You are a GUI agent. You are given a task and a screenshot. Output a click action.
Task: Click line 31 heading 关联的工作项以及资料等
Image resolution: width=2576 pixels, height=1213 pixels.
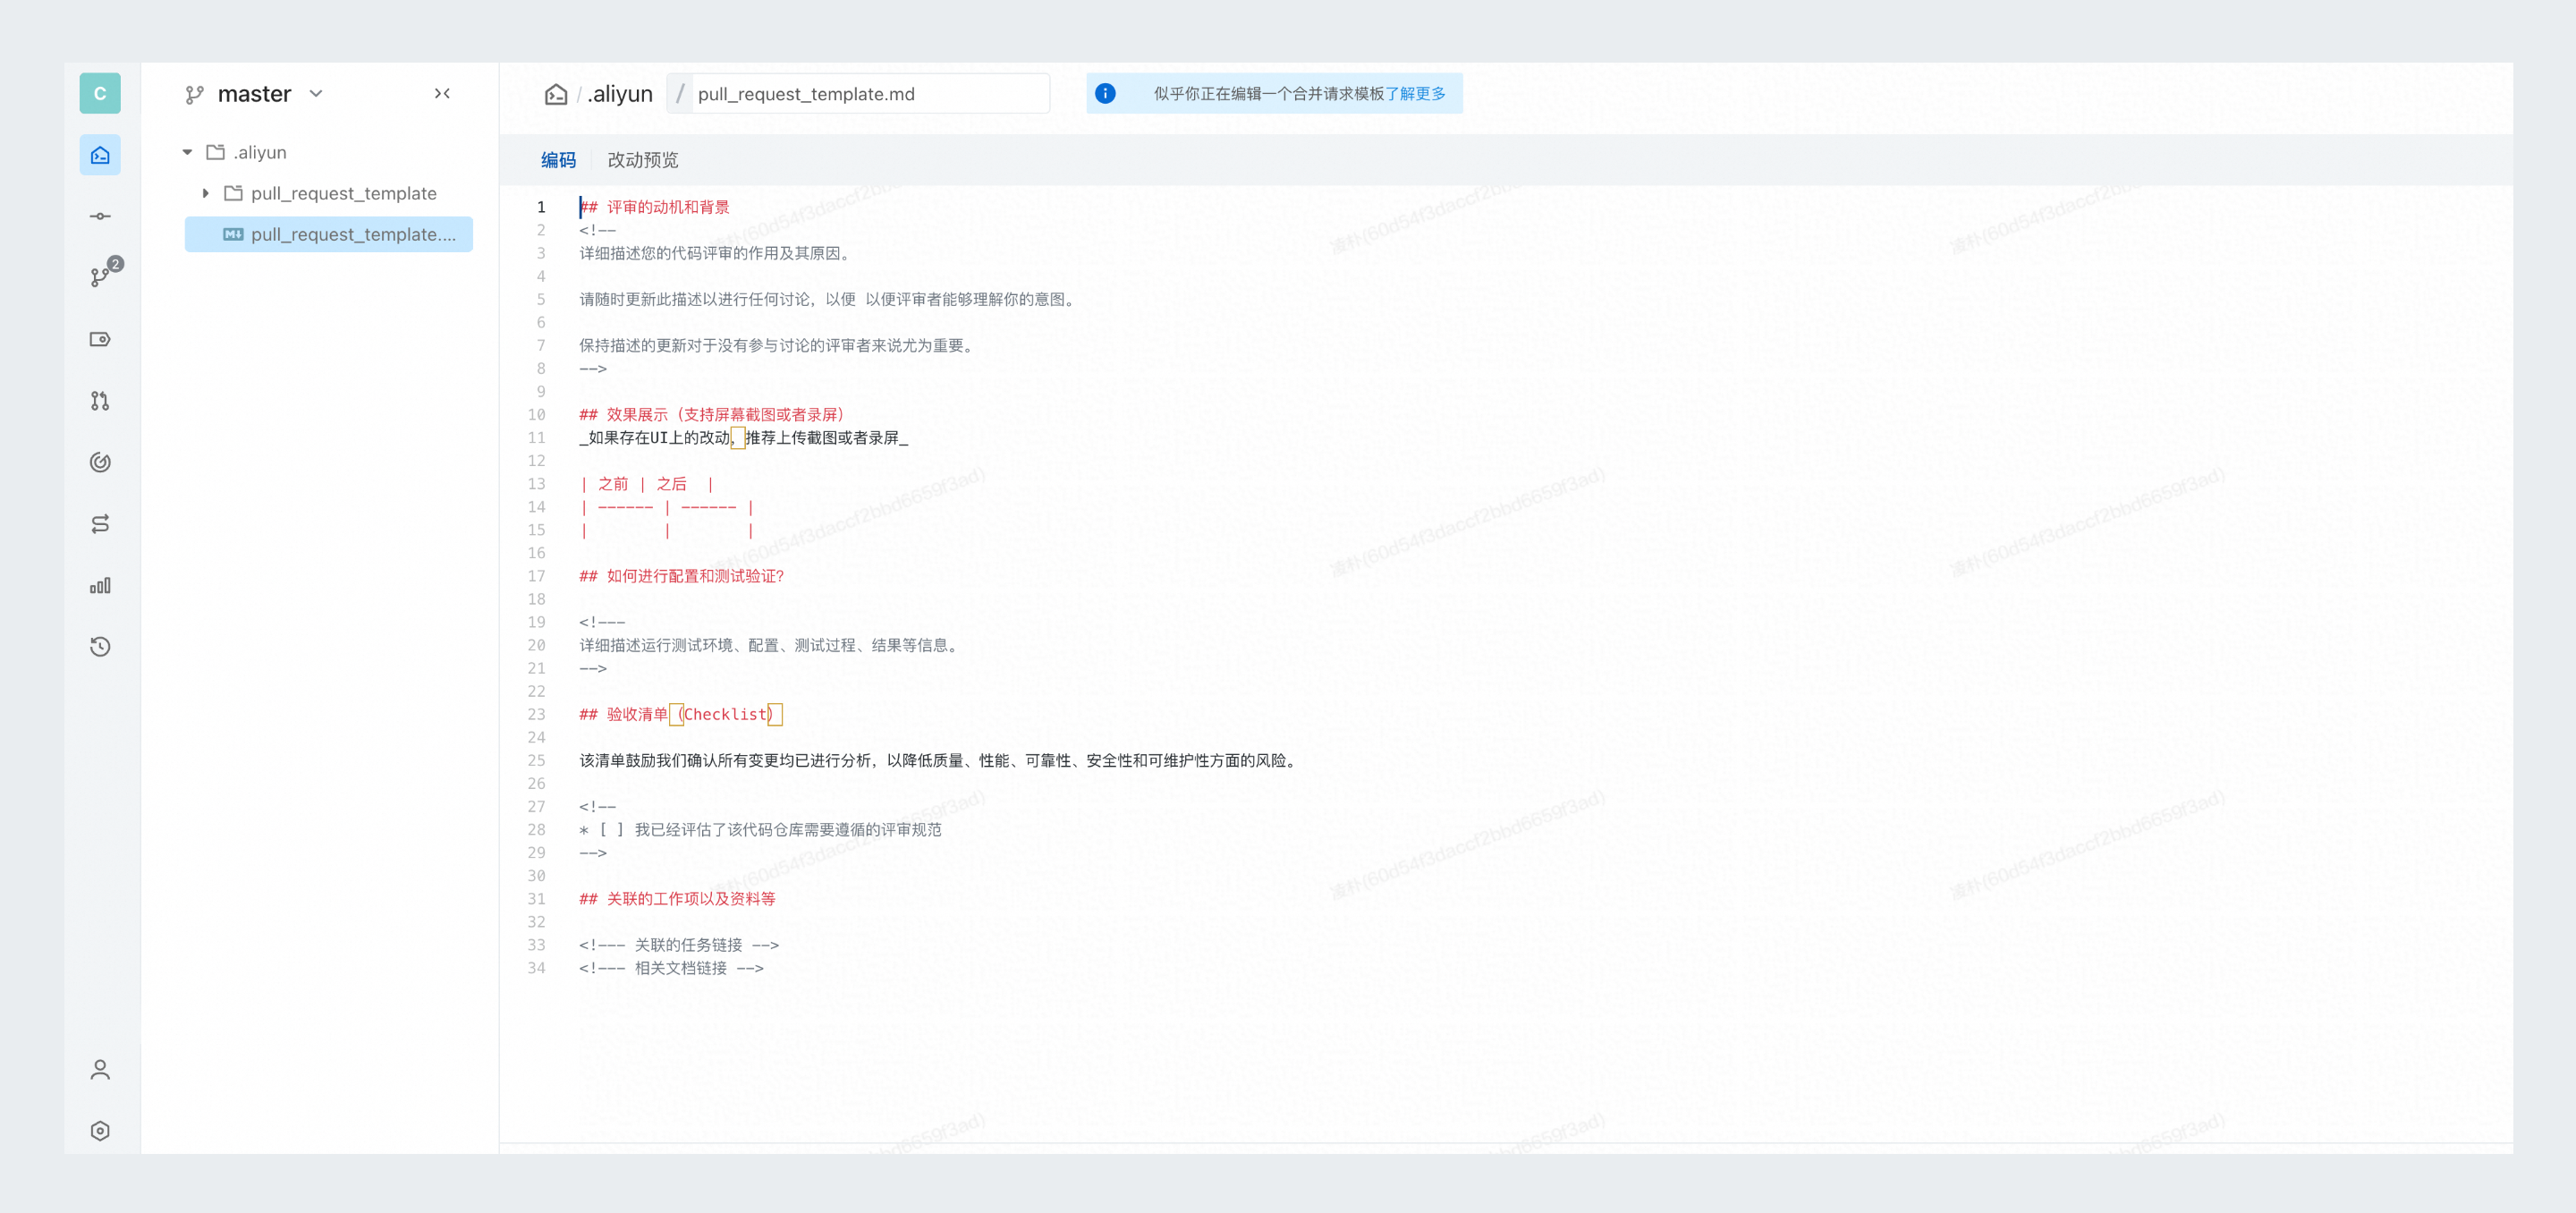pyautogui.click(x=677, y=899)
